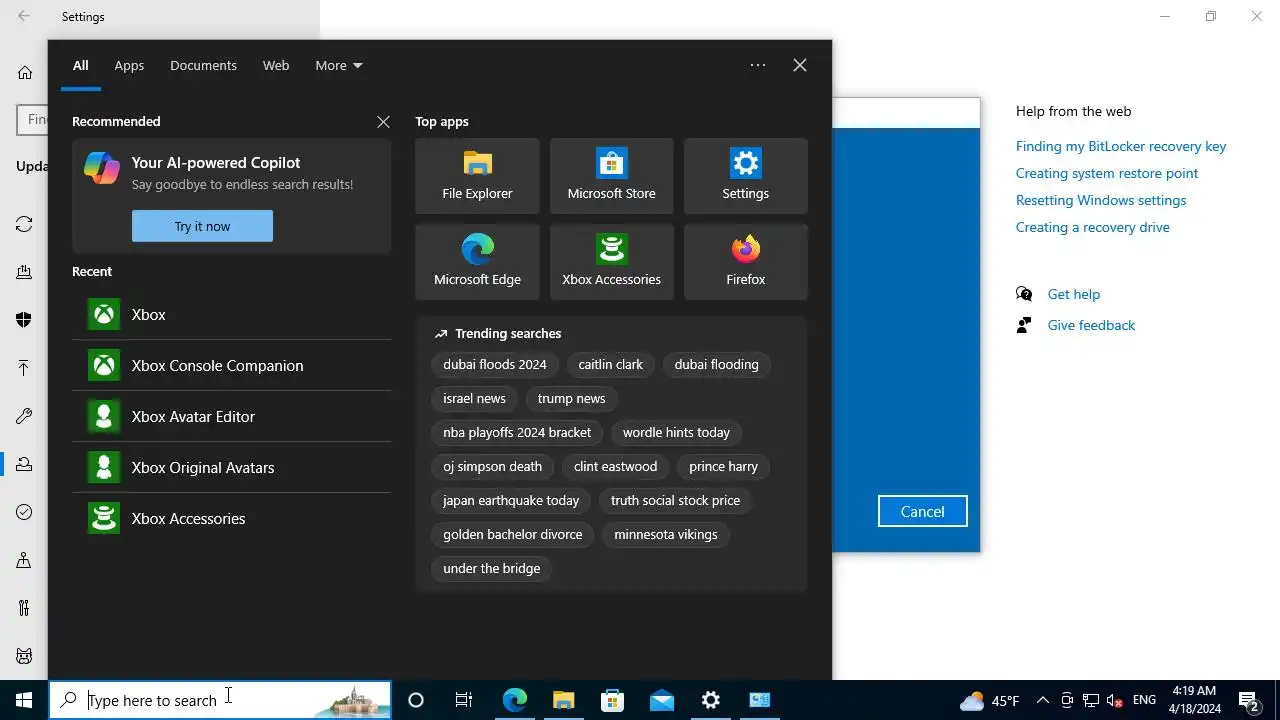Image resolution: width=1280 pixels, height=720 pixels.
Task: Search trending truth social stock price
Action: 675,500
